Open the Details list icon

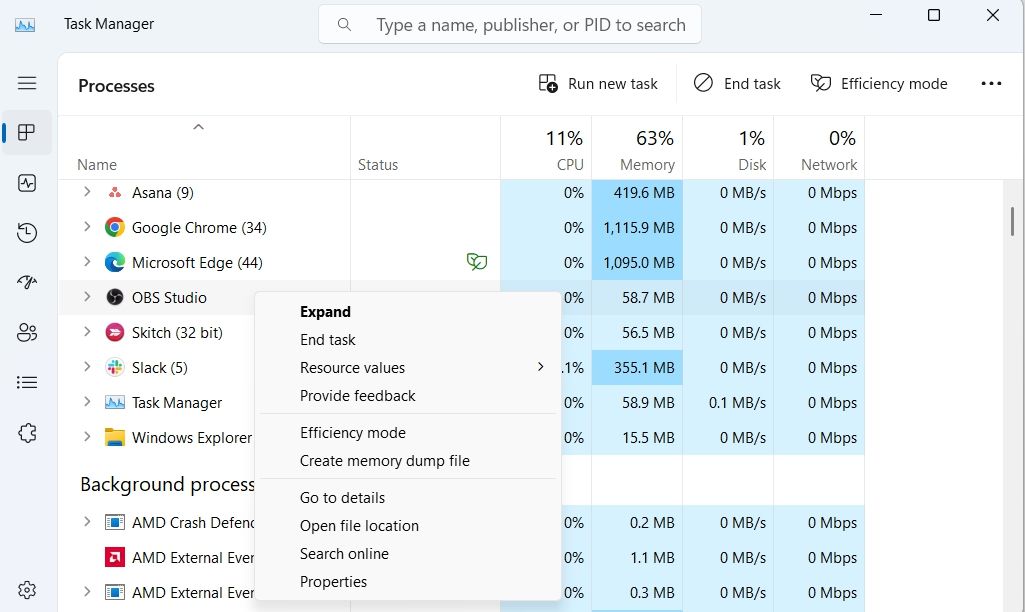pos(27,383)
